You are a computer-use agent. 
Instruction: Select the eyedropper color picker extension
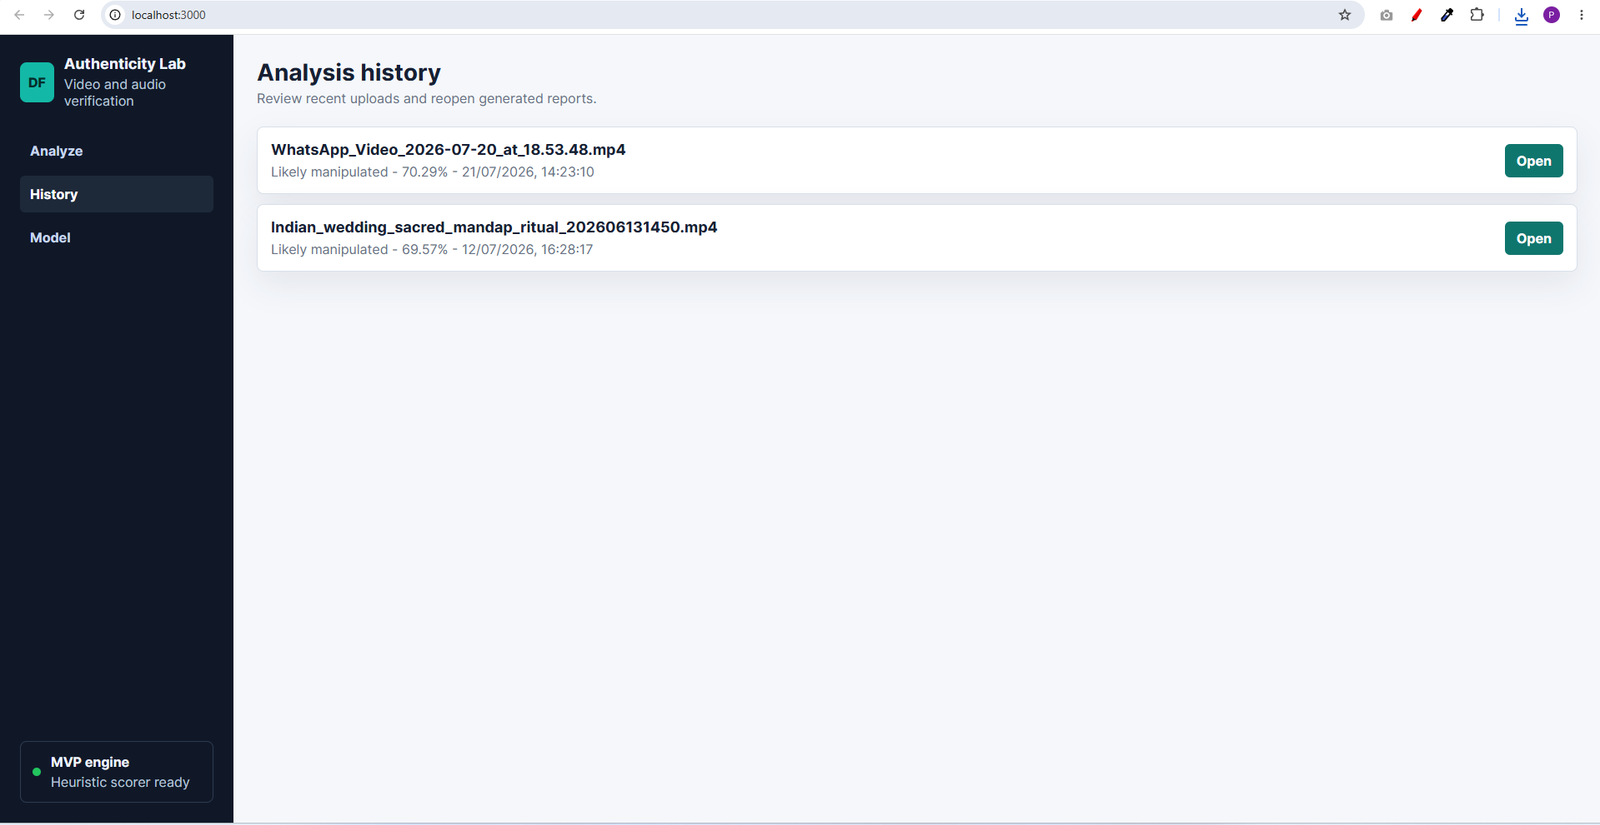[x=1447, y=15]
